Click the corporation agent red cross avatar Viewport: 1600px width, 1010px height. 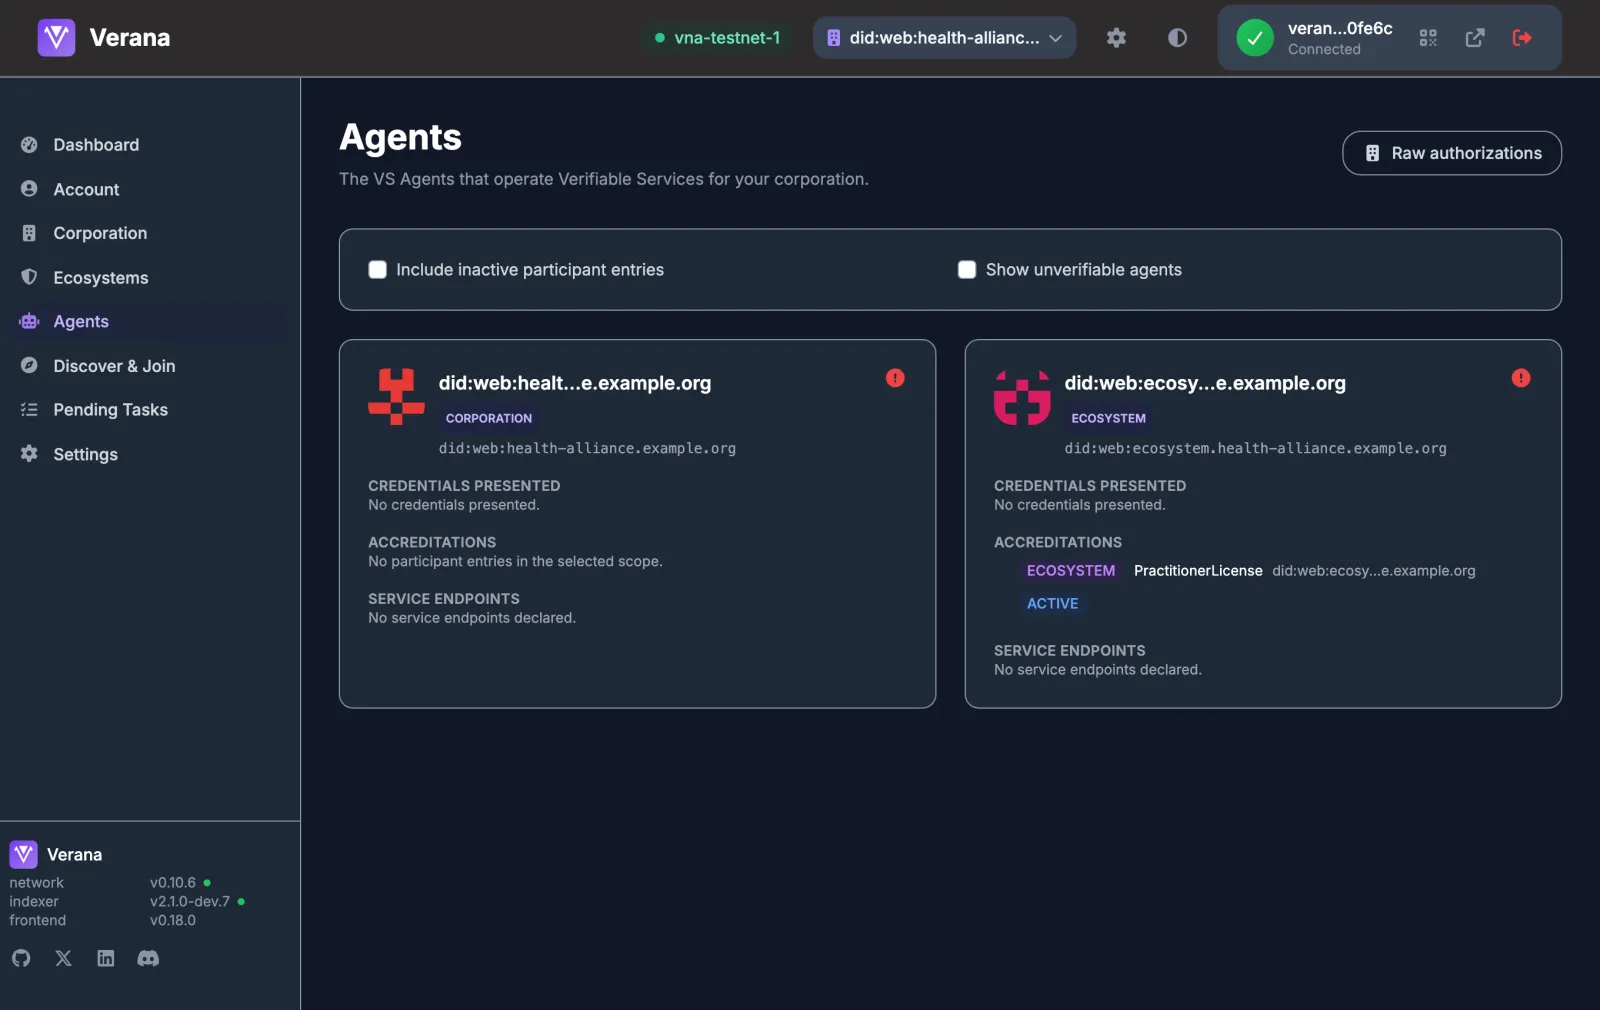[x=396, y=397]
